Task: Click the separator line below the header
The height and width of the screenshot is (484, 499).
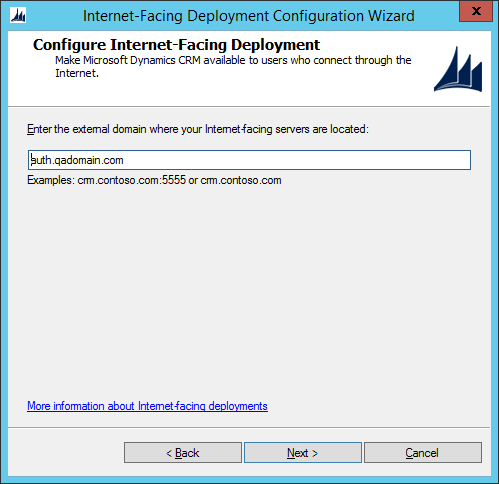Action: coord(249,107)
